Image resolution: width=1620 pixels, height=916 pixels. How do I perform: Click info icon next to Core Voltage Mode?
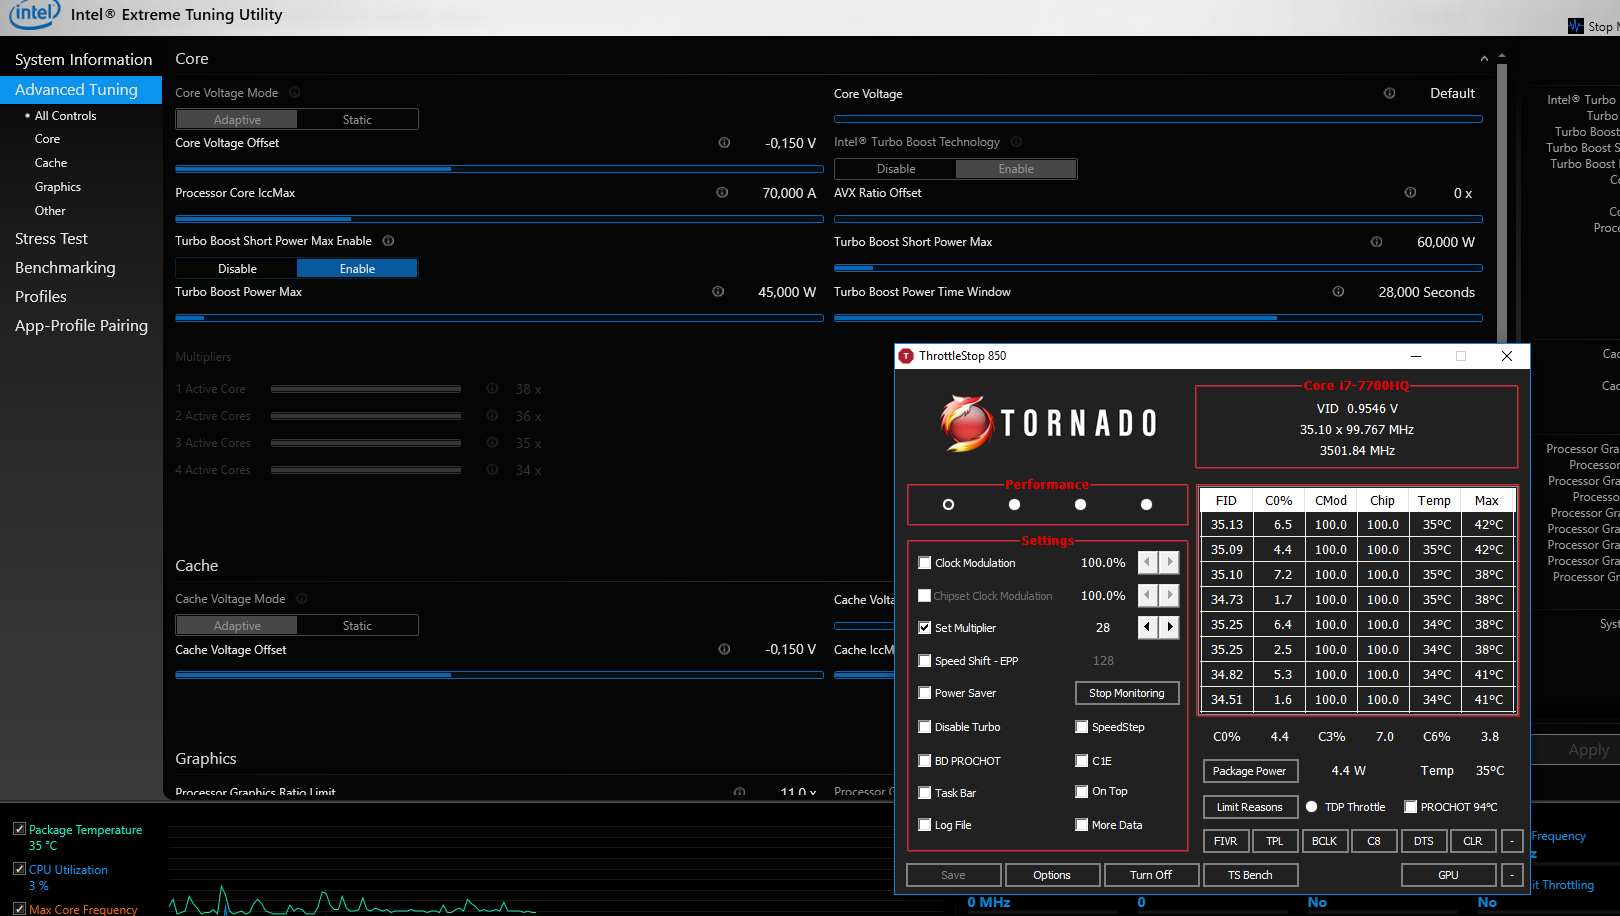pos(294,92)
